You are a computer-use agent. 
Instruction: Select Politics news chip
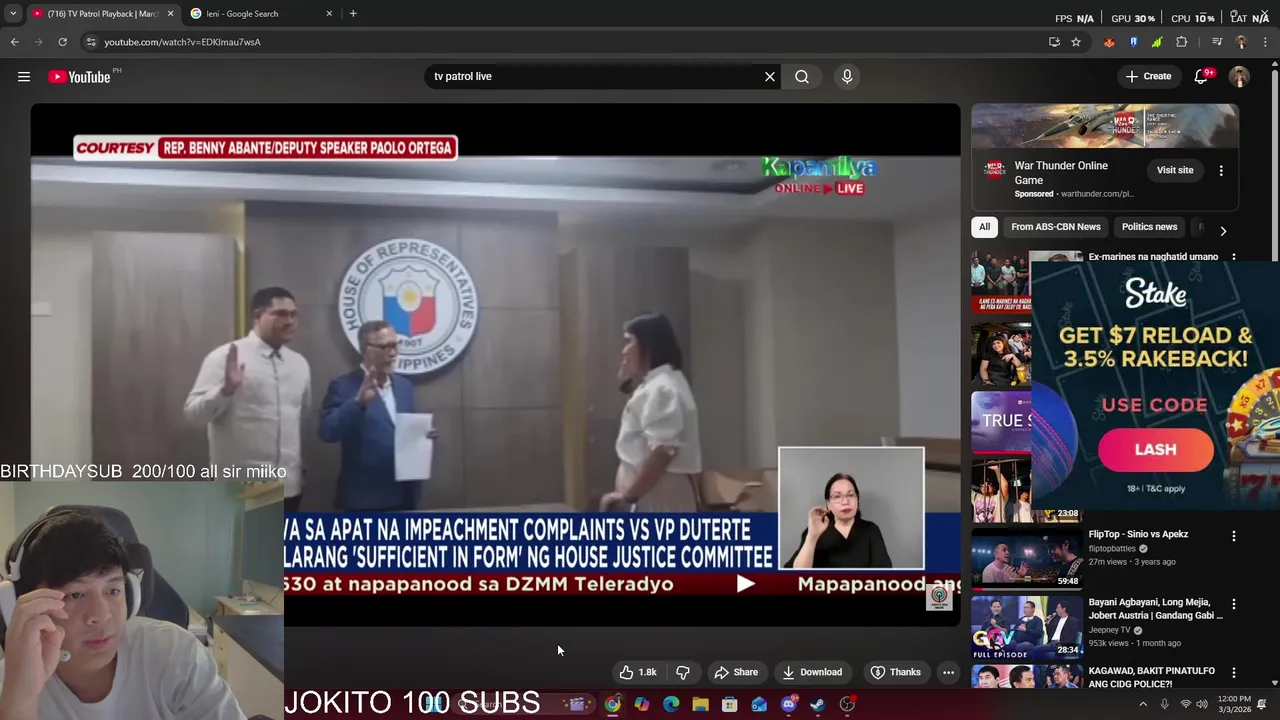1149,227
